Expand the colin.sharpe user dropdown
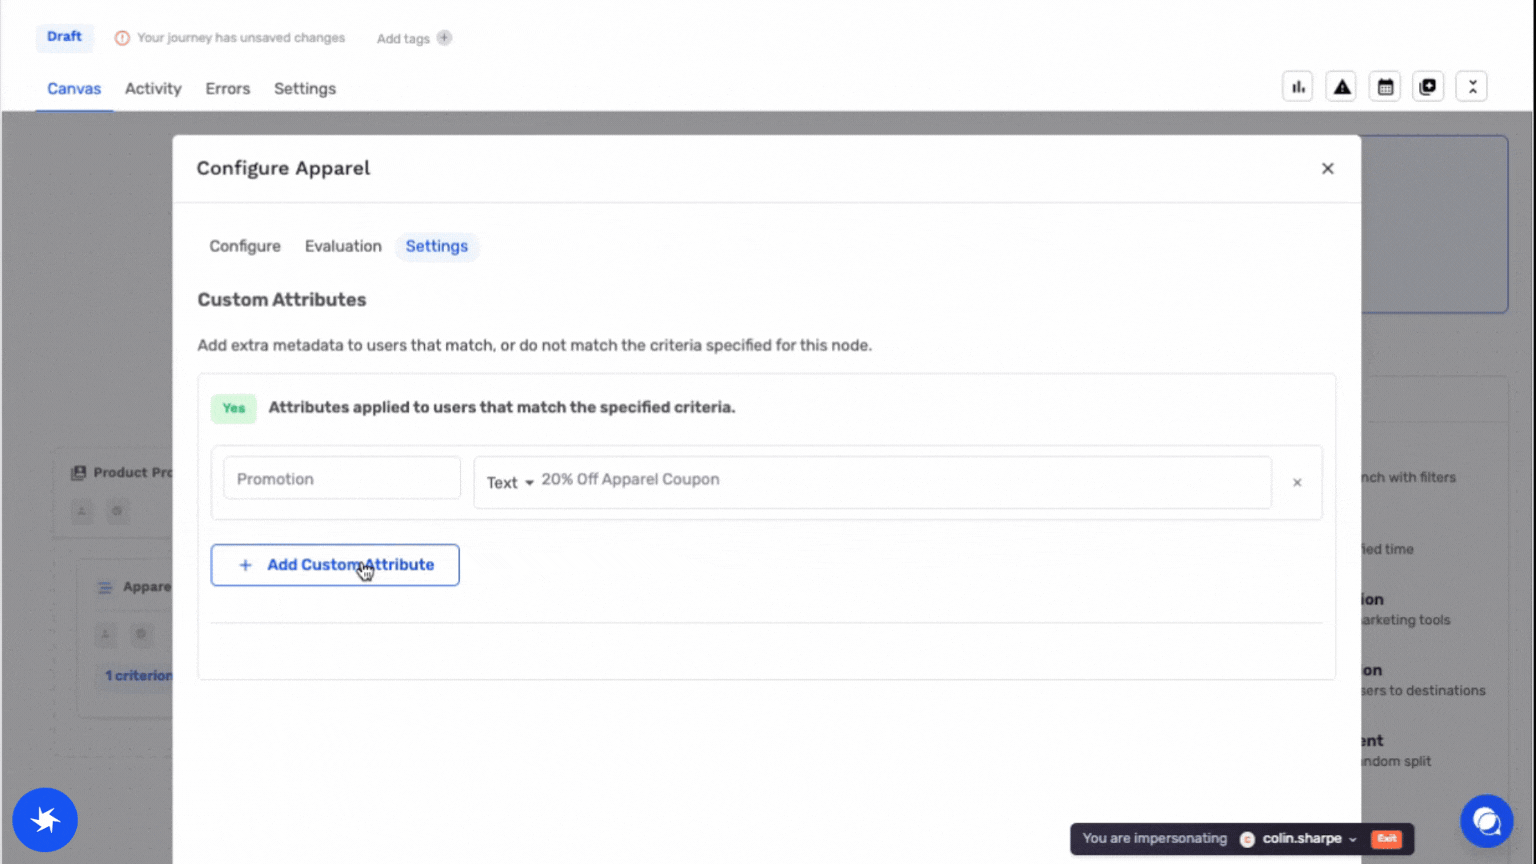This screenshot has height=864, width=1536. pyautogui.click(x=1352, y=839)
